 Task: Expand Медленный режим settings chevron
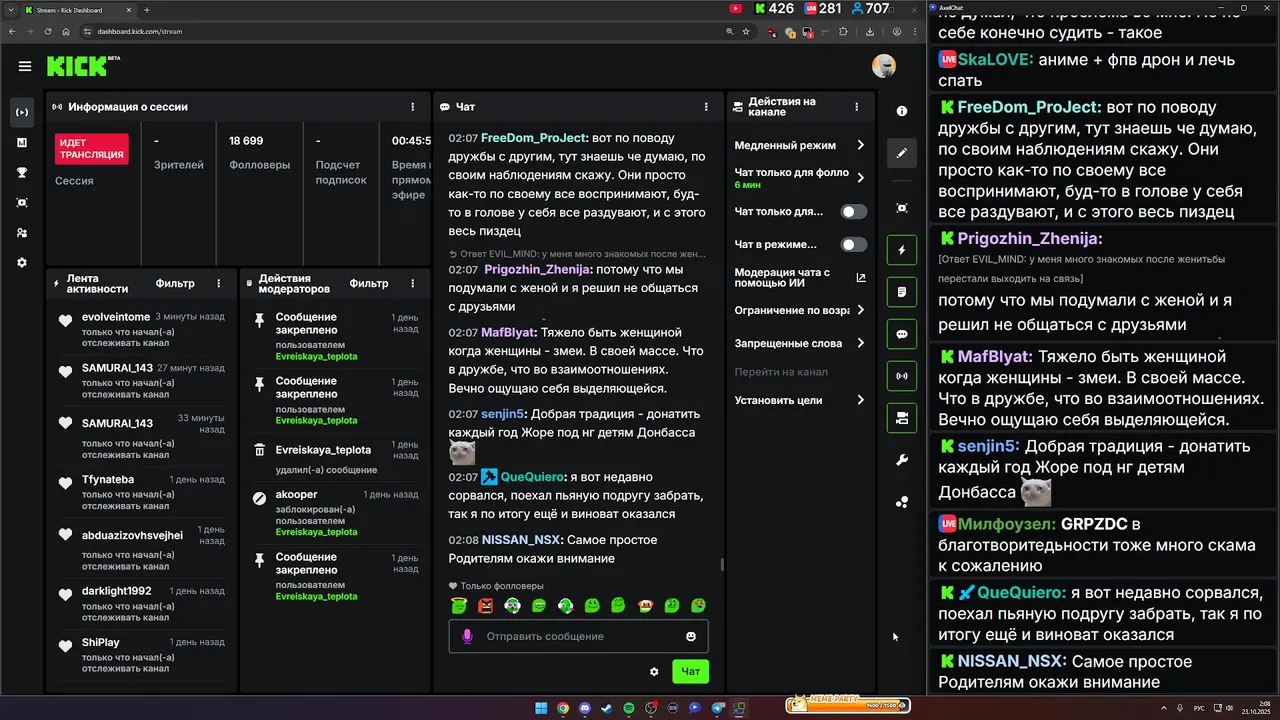point(861,145)
